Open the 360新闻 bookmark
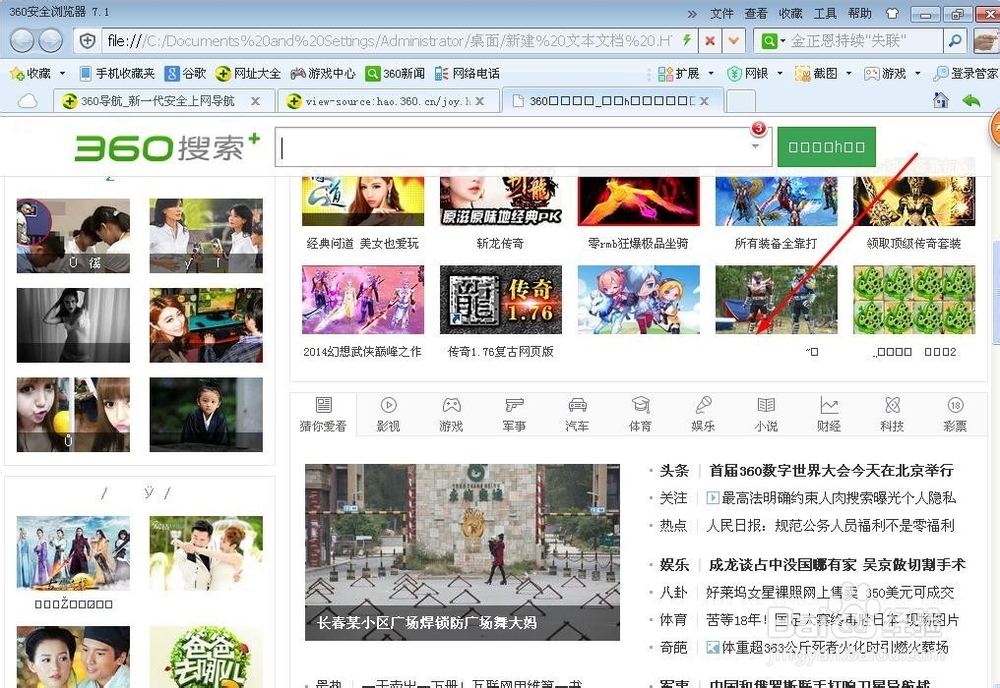This screenshot has height=688, width=1000. [x=395, y=74]
